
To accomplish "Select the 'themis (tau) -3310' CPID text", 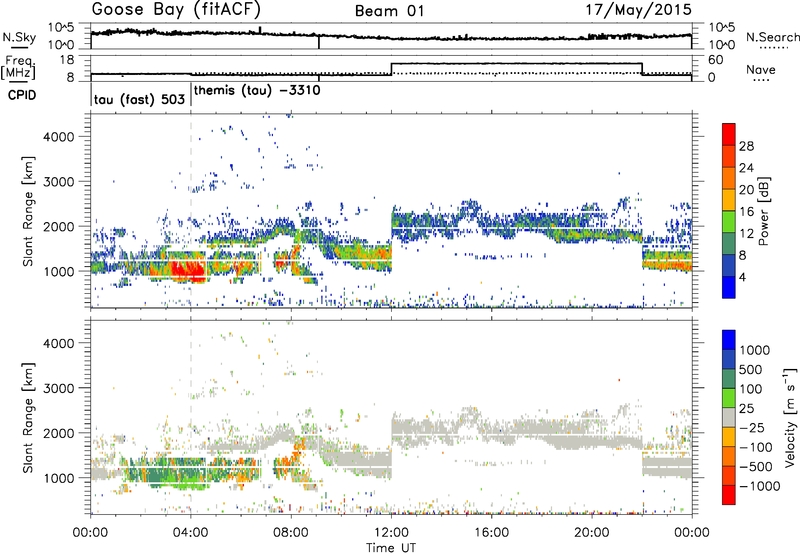I will pyautogui.click(x=257, y=91).
